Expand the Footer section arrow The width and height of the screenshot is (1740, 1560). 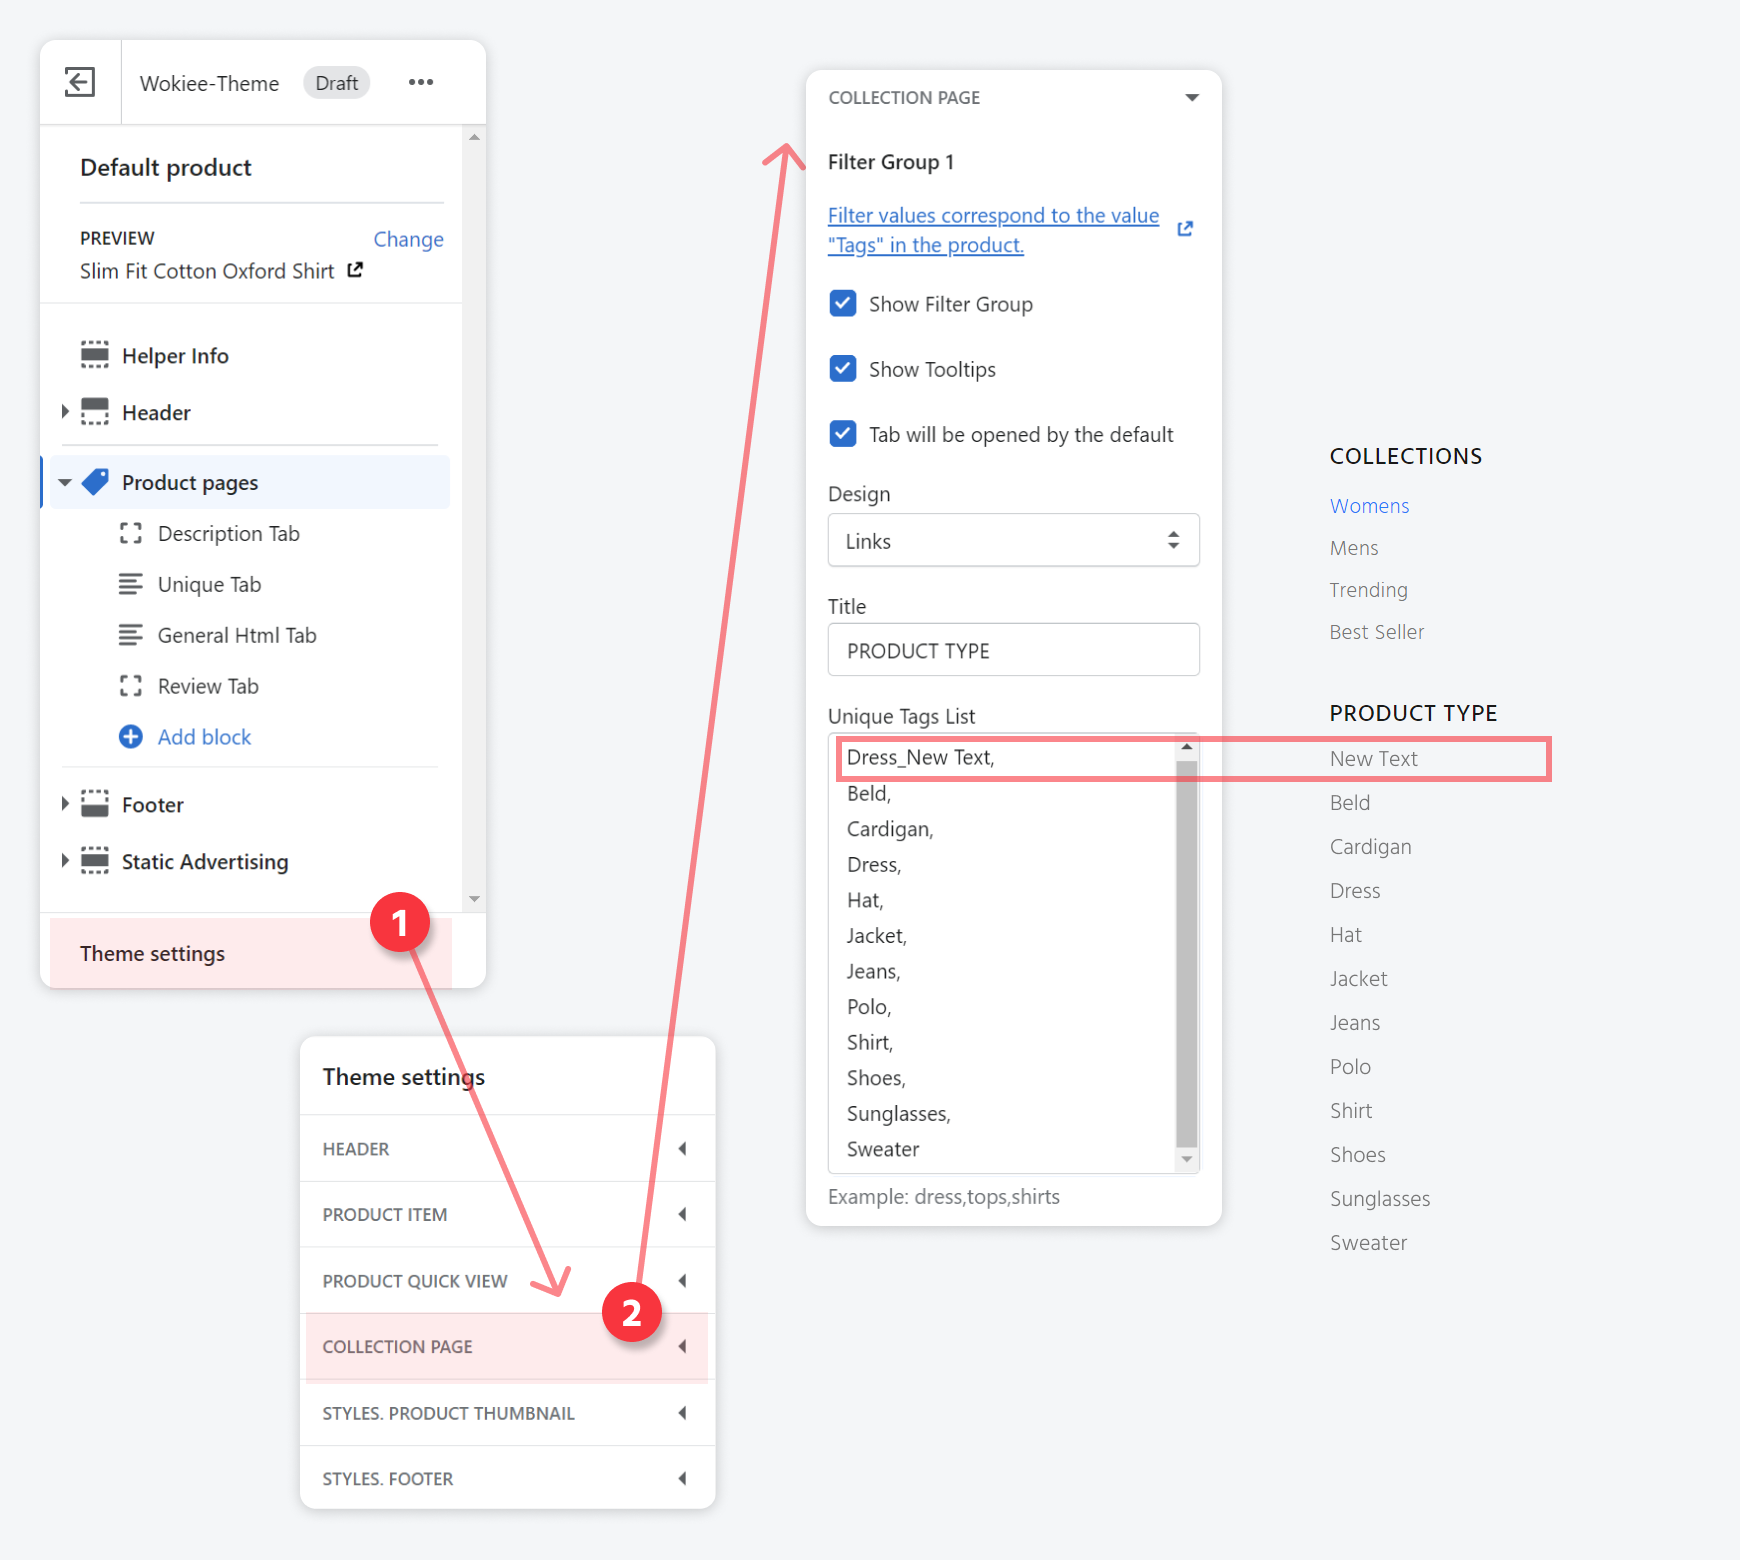(x=65, y=804)
